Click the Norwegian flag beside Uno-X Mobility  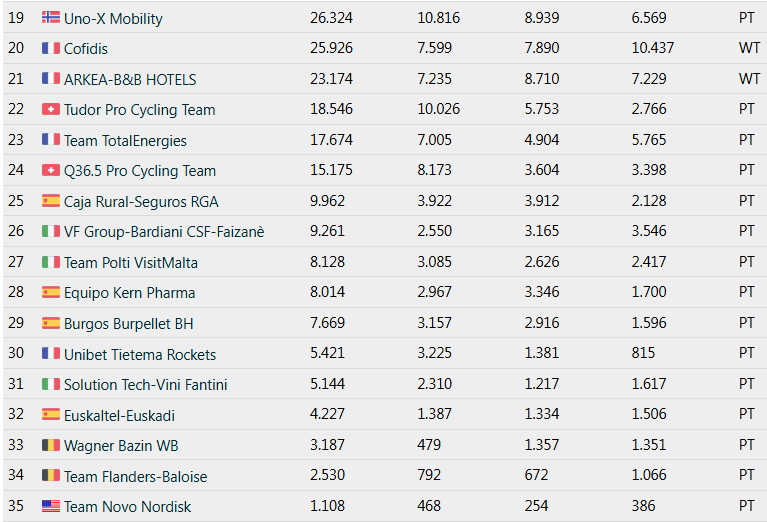(50, 18)
